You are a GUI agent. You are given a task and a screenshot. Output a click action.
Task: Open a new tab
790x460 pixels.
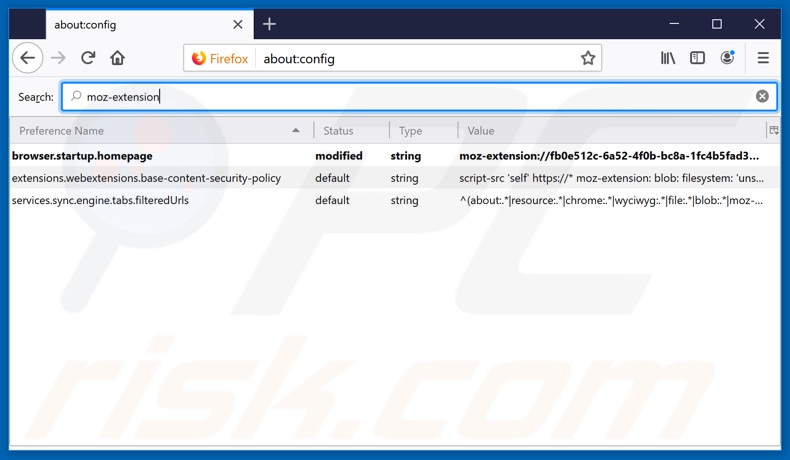point(269,24)
